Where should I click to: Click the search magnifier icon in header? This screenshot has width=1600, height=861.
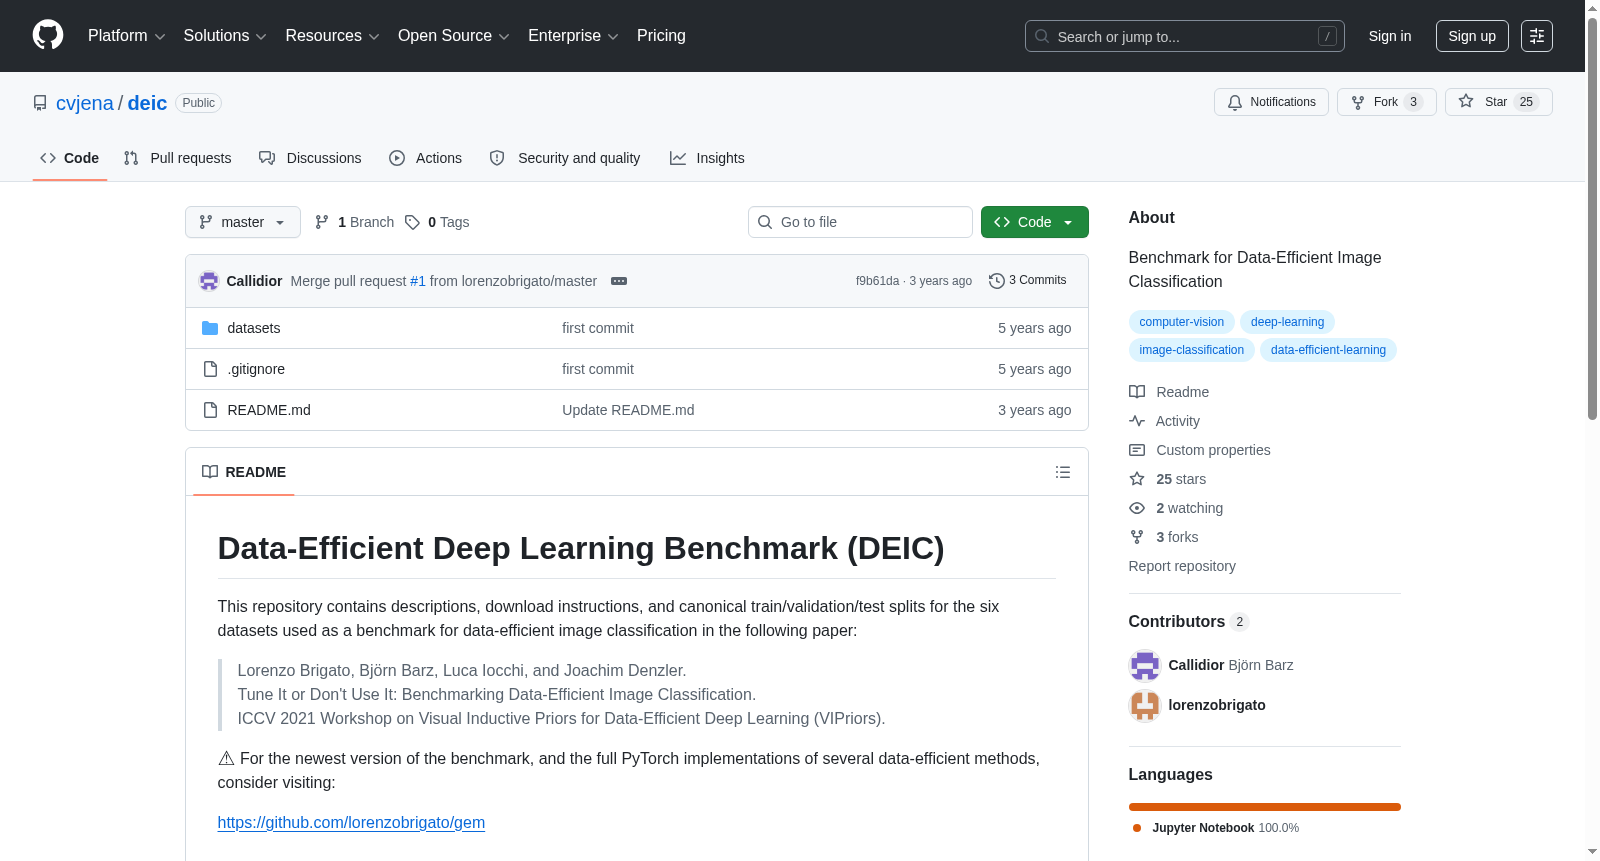[x=1042, y=36]
